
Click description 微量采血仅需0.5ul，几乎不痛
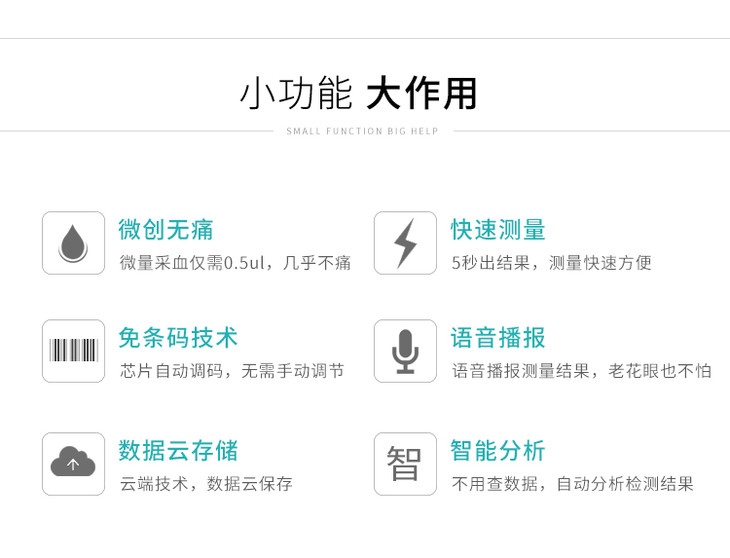pos(235,263)
